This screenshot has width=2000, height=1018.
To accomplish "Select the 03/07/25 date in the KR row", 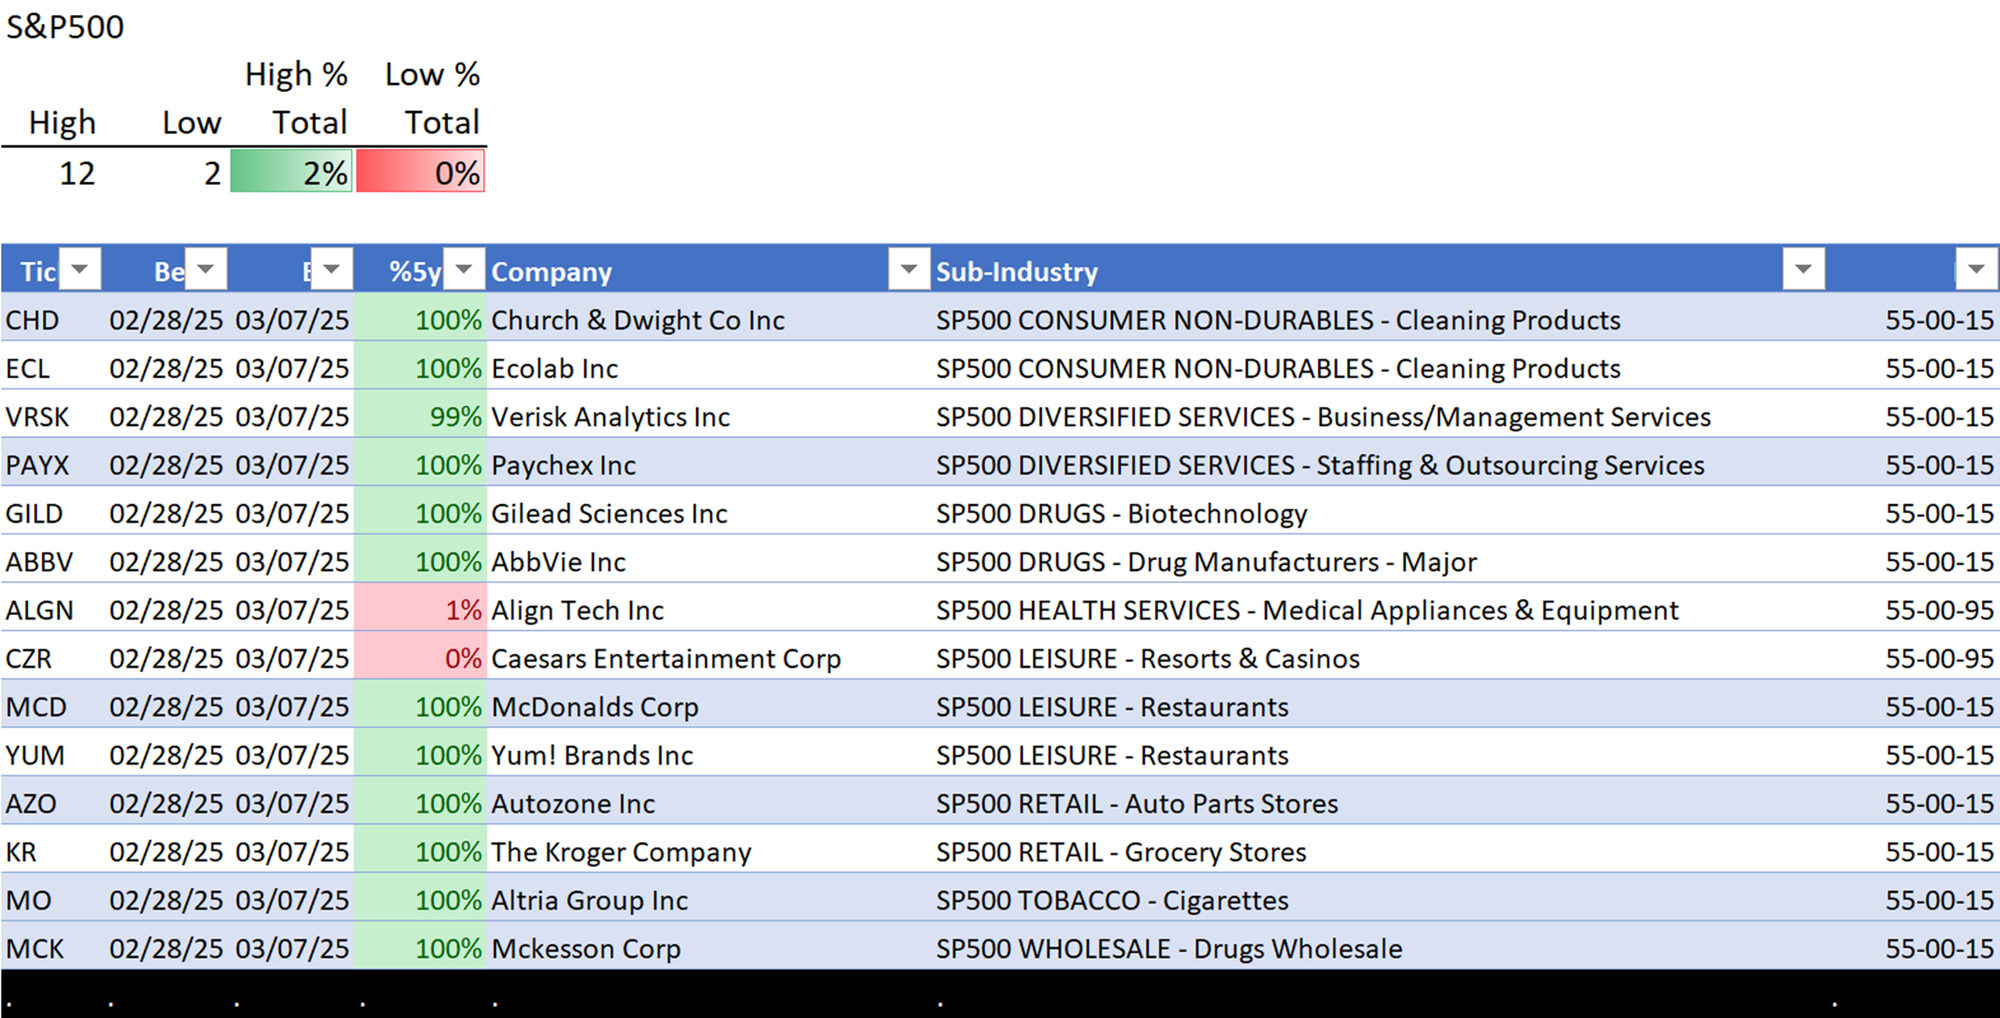I will (292, 852).
